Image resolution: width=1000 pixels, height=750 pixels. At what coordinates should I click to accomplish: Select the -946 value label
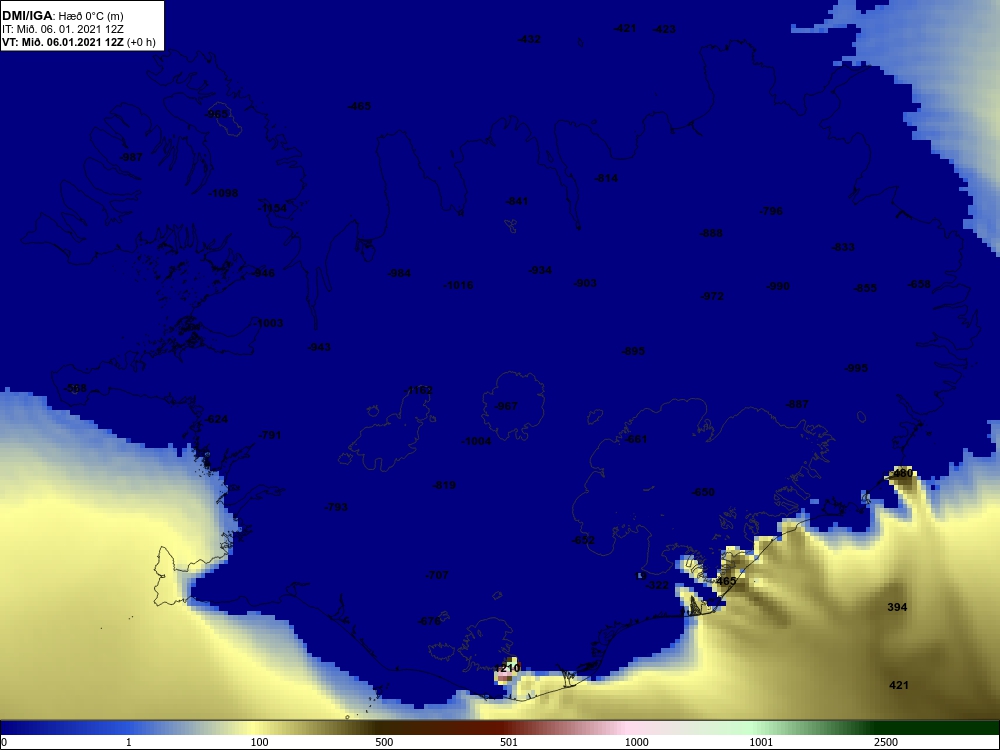[x=263, y=273]
